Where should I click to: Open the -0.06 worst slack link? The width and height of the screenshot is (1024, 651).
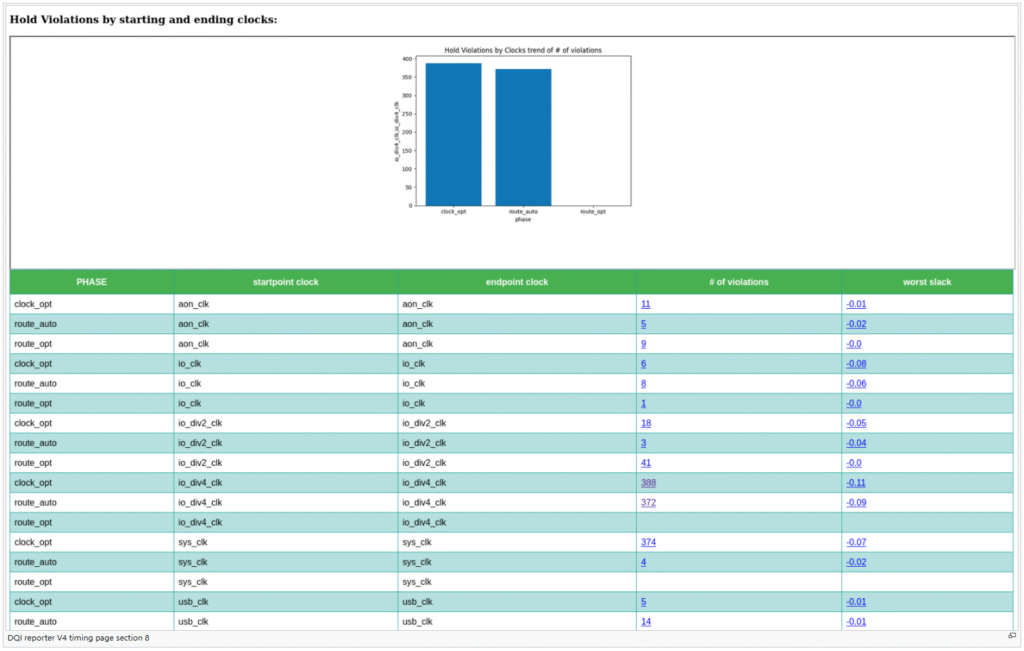coord(856,384)
